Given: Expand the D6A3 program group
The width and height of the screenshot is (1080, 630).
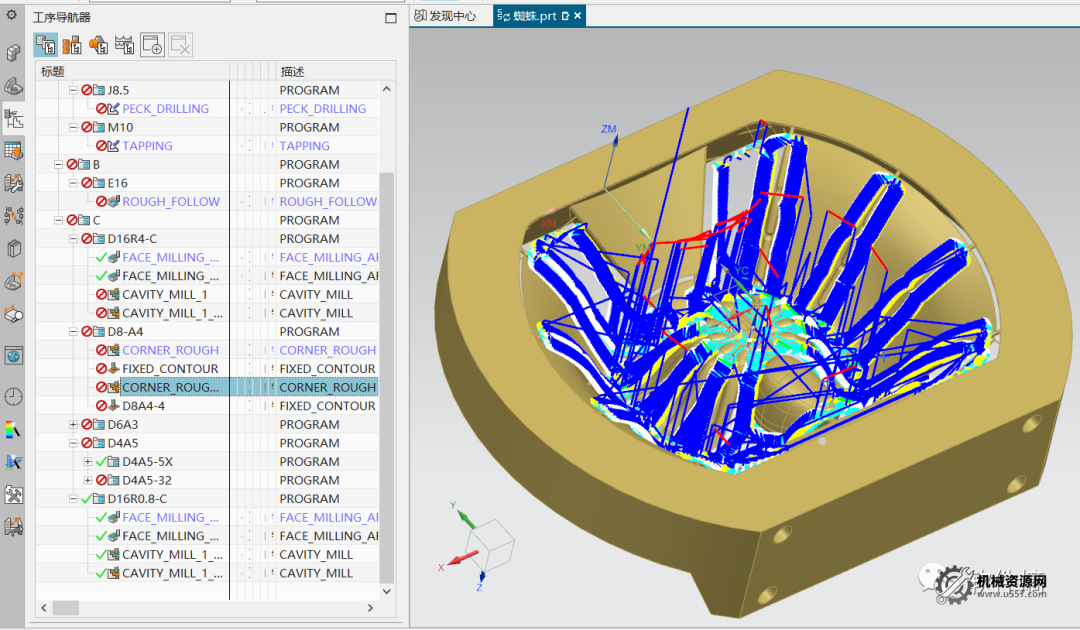Looking at the screenshot, I should point(73,425).
